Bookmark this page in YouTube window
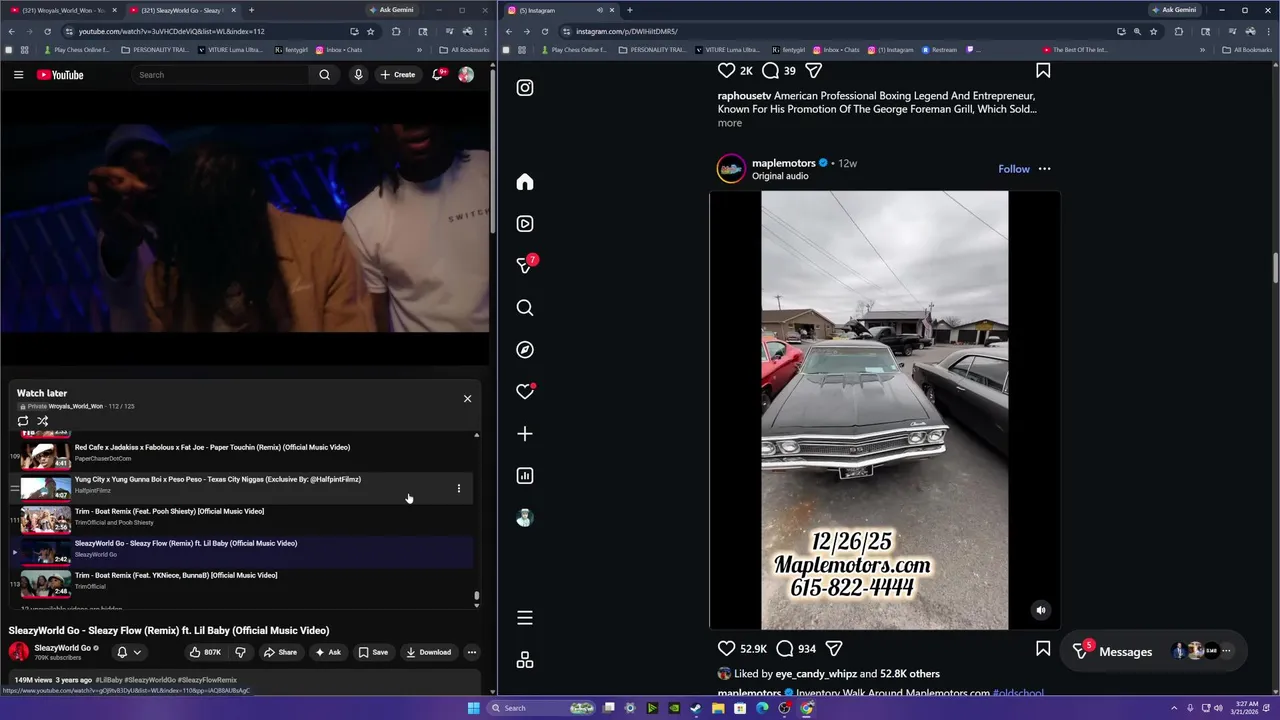Viewport: 1280px width, 720px height. 370,31
